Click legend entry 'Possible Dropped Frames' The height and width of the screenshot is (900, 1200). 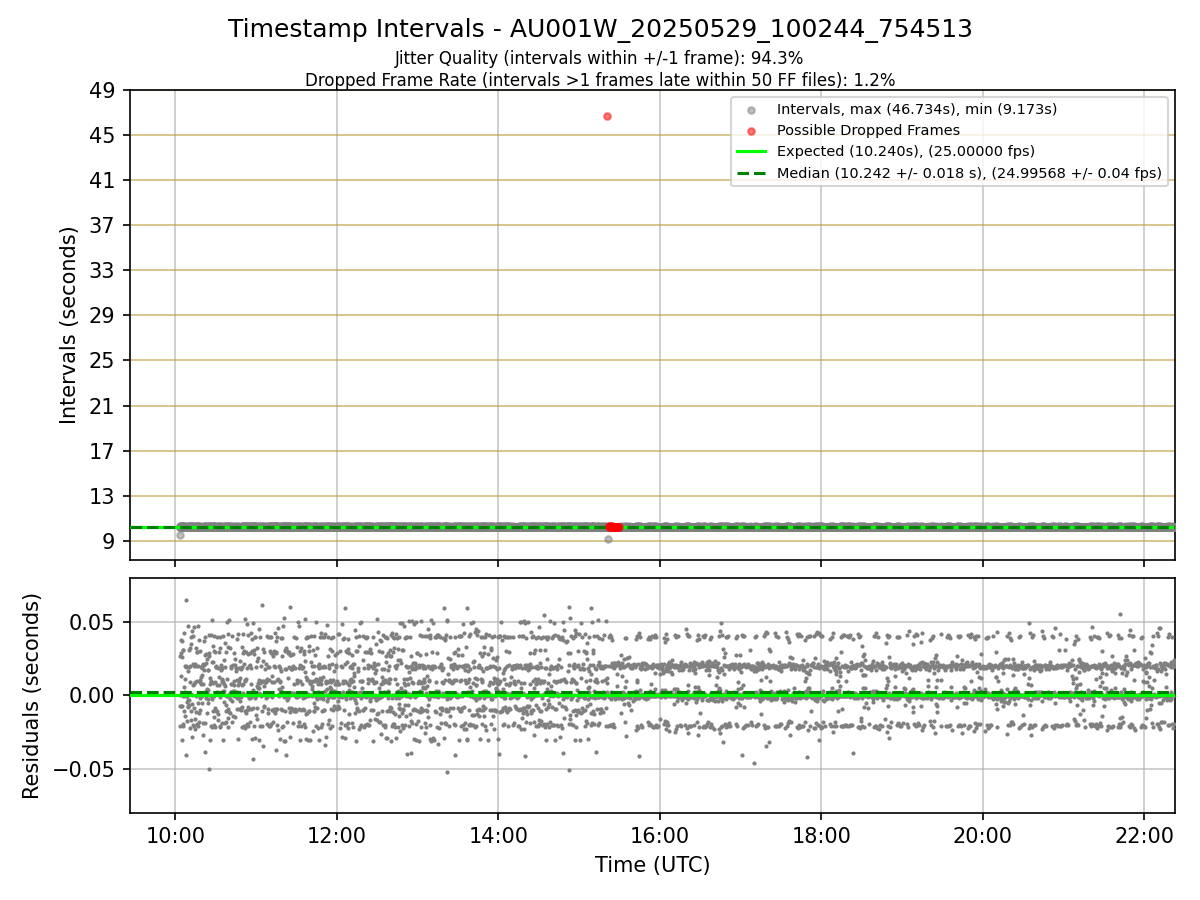(x=868, y=130)
